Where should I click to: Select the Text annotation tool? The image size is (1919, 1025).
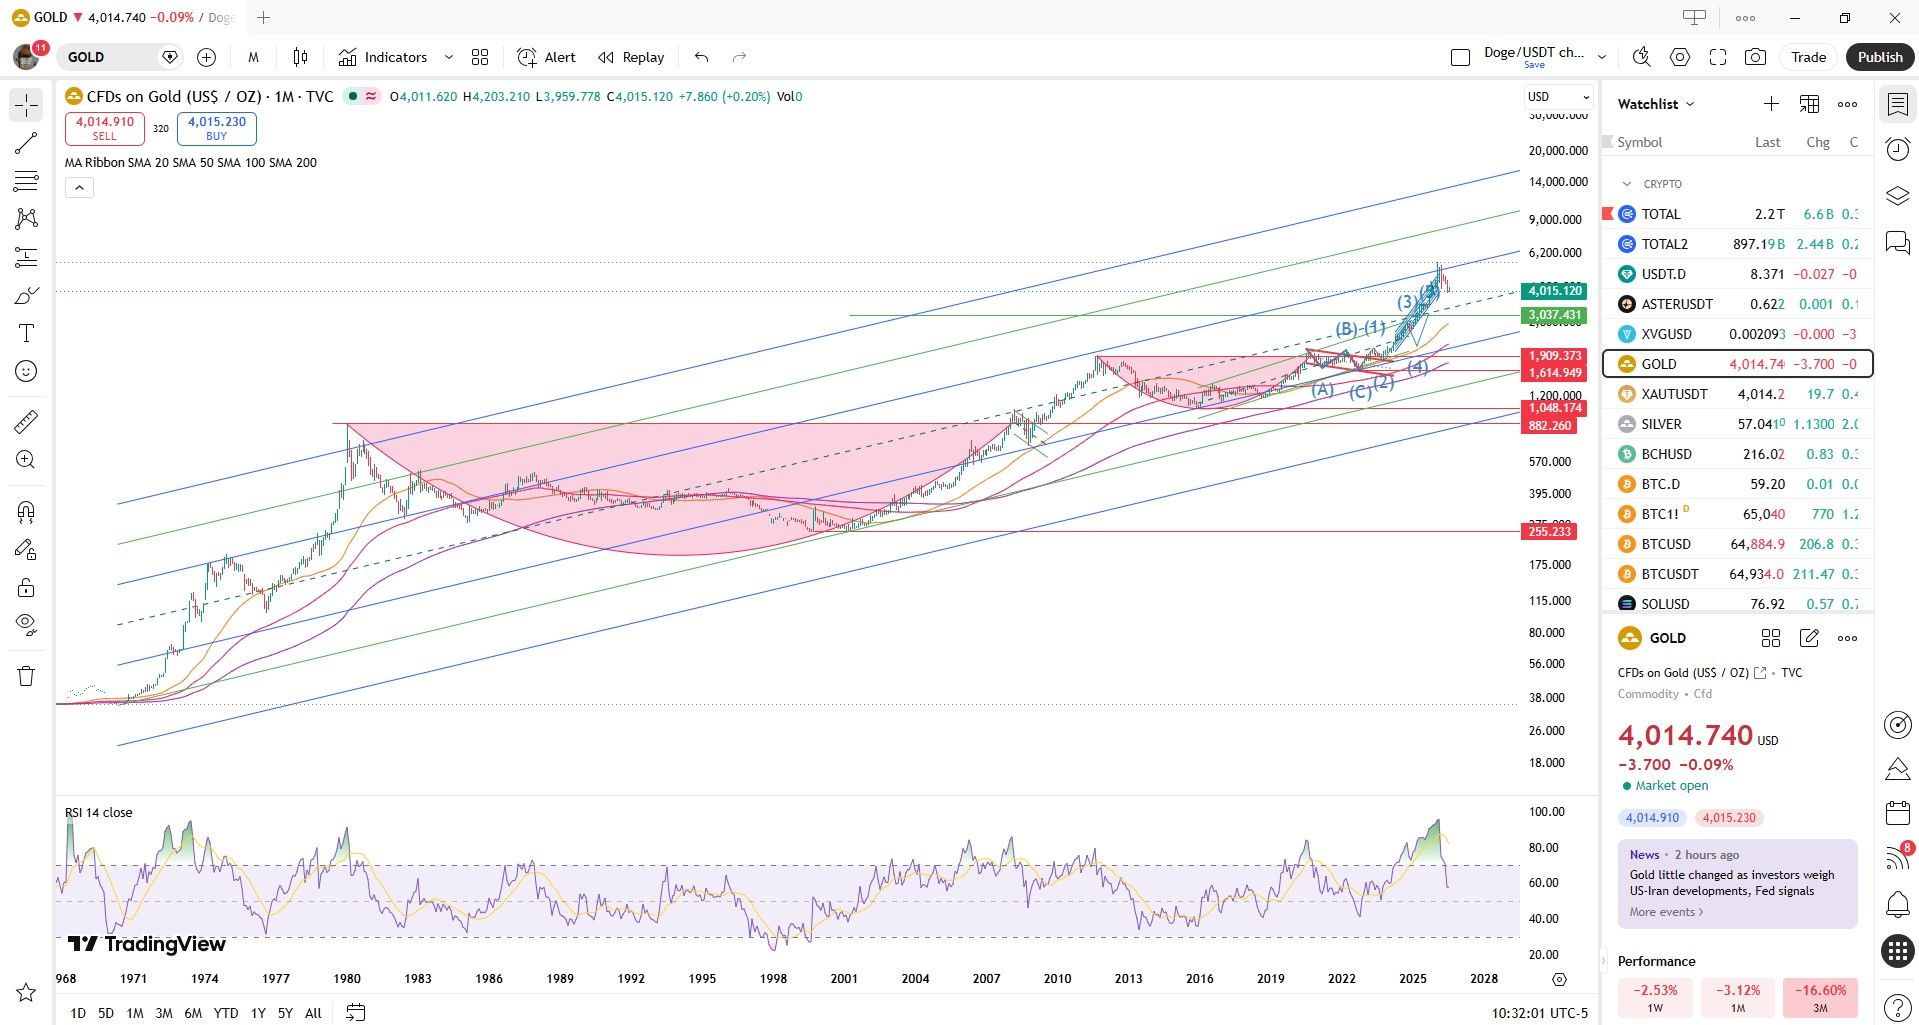point(26,333)
